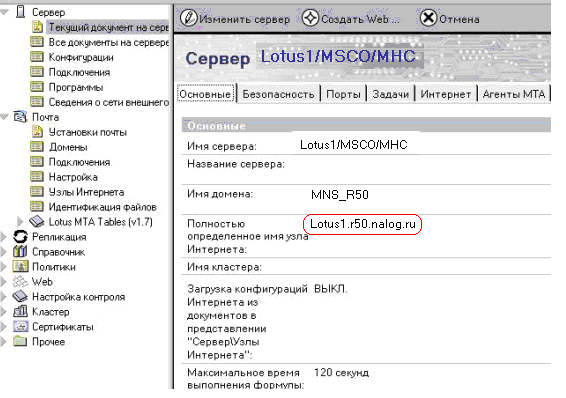Click the Настройка контроля book icon
The height and width of the screenshot is (398, 566).
tap(20, 297)
